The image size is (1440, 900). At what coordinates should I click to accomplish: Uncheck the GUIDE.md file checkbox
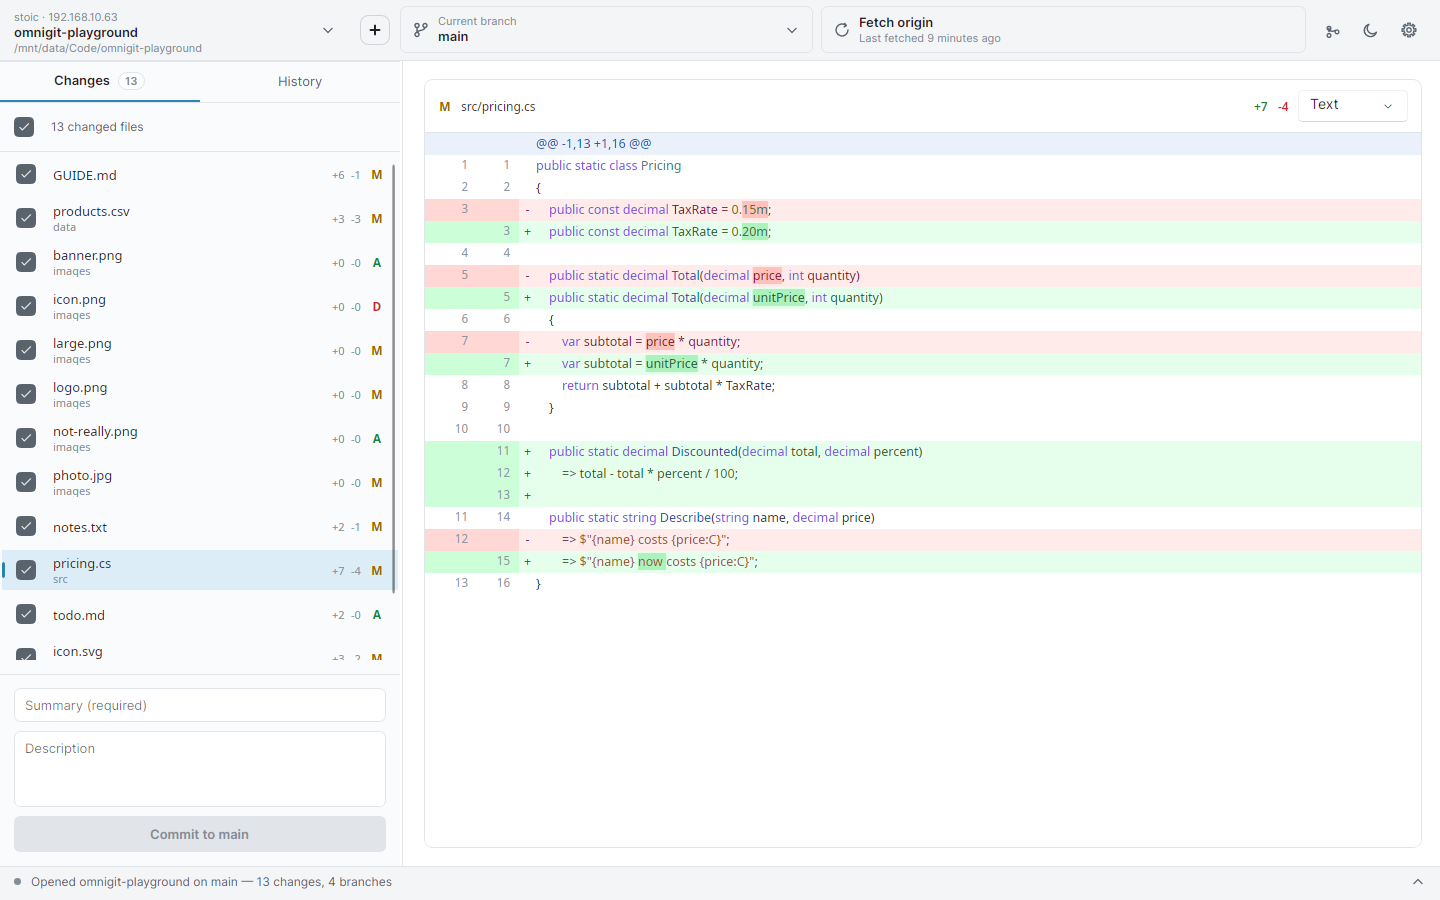click(x=26, y=174)
